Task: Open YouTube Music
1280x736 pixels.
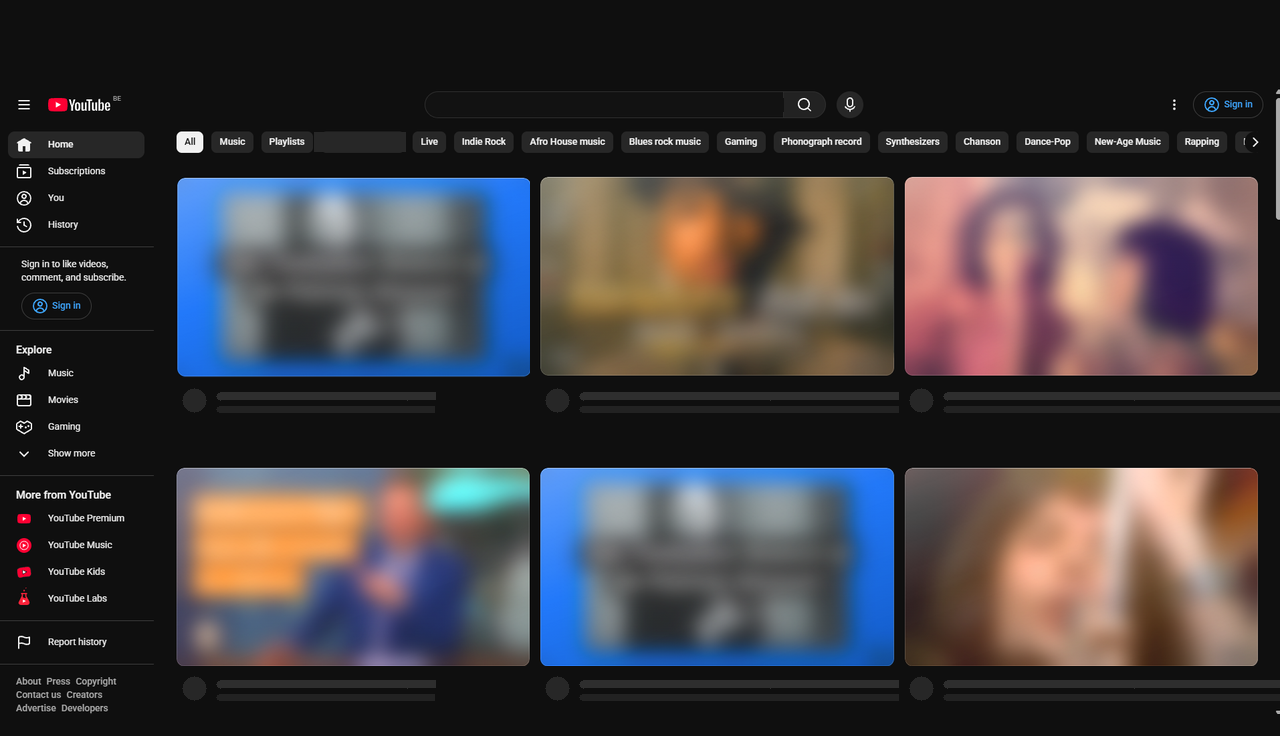Action: 76,545
